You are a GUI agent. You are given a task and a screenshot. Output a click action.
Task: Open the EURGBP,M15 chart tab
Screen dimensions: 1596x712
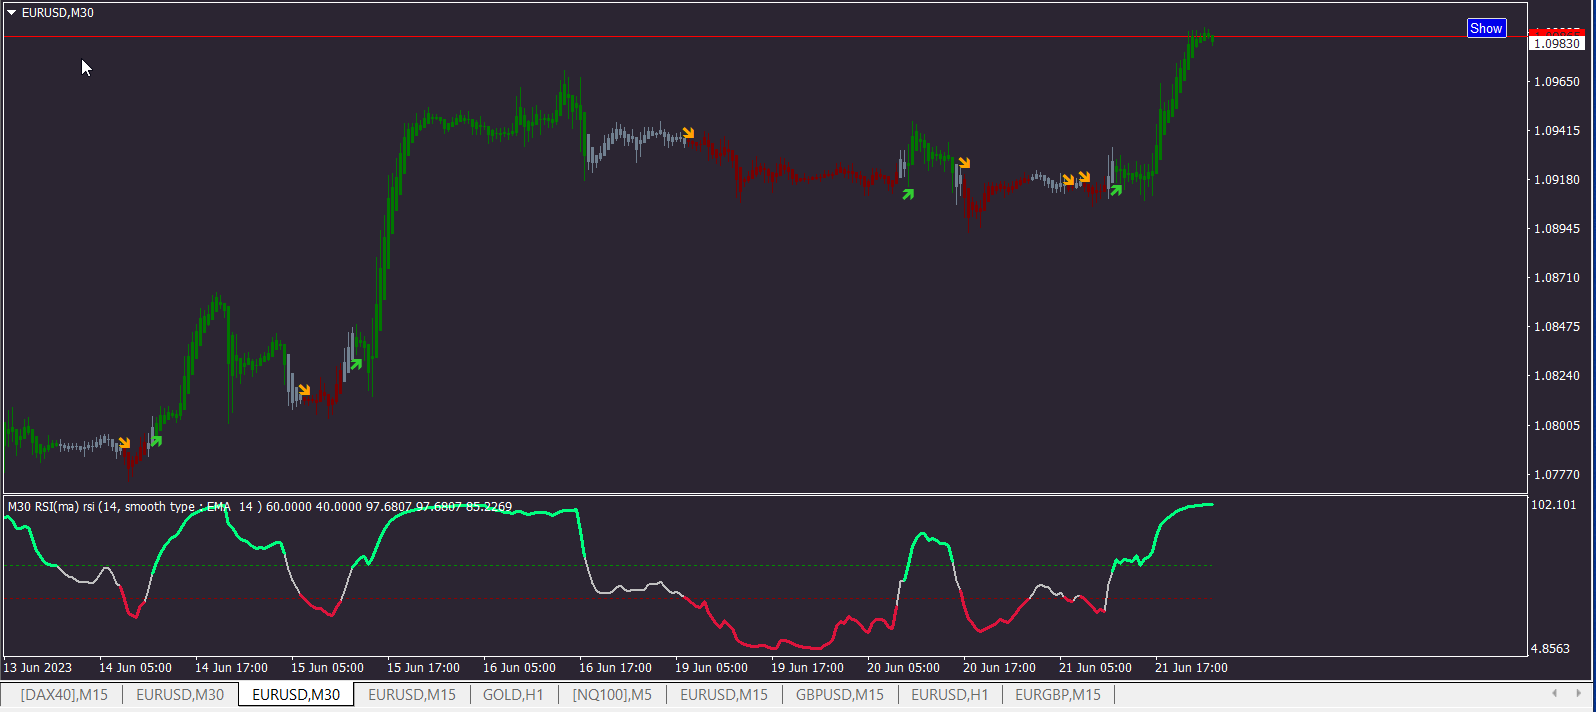(1058, 694)
